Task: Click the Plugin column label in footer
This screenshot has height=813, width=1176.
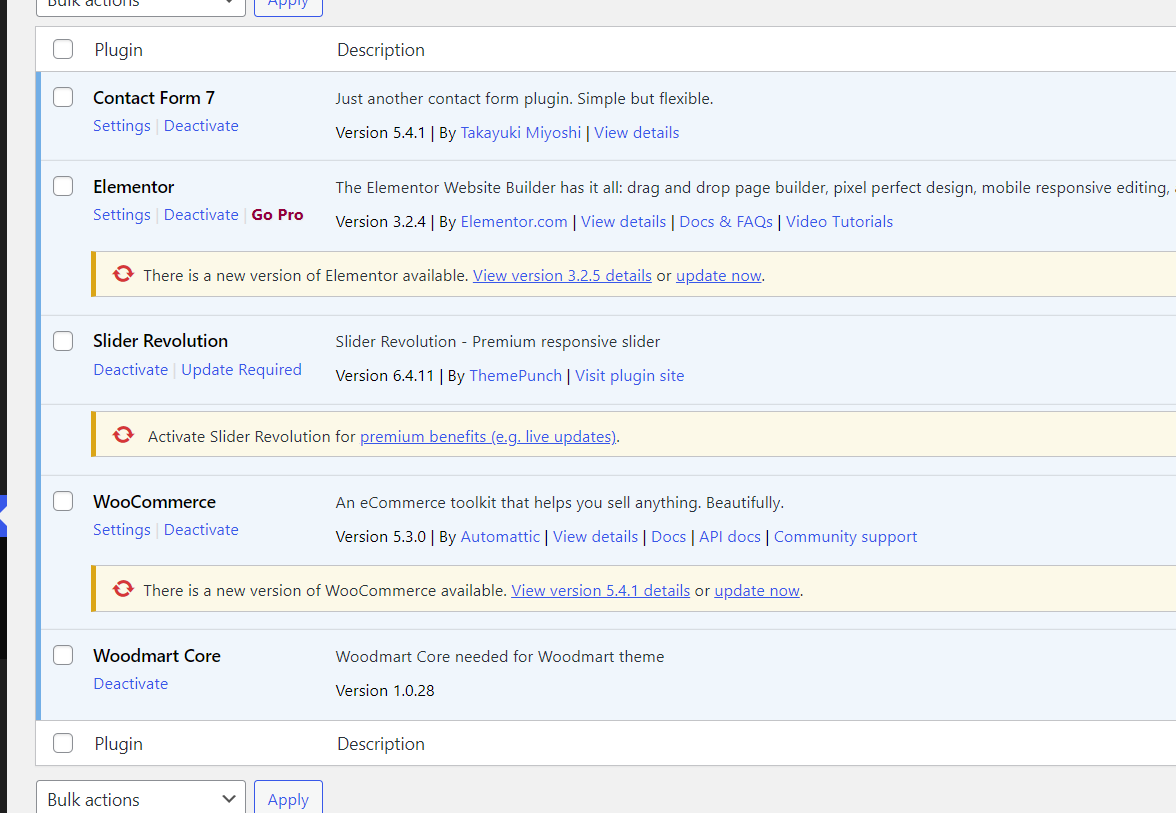Action: click(118, 744)
